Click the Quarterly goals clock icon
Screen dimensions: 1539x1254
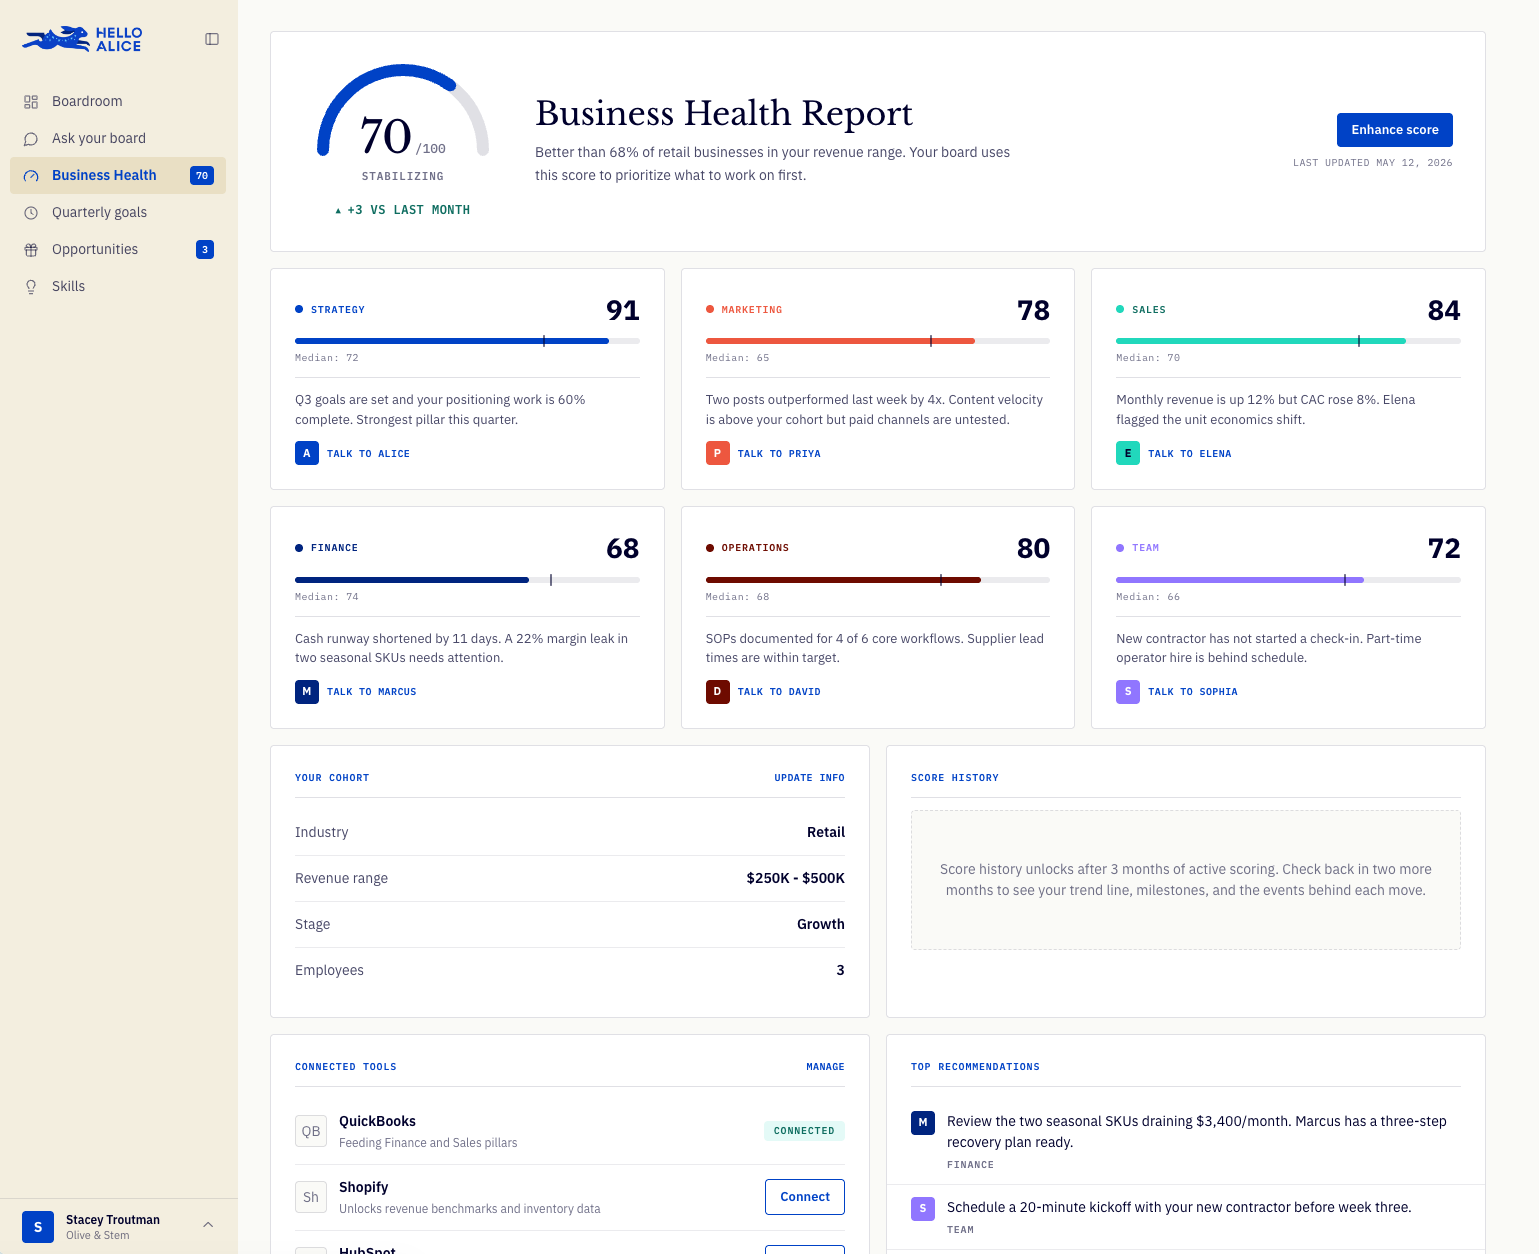pyautogui.click(x=31, y=213)
